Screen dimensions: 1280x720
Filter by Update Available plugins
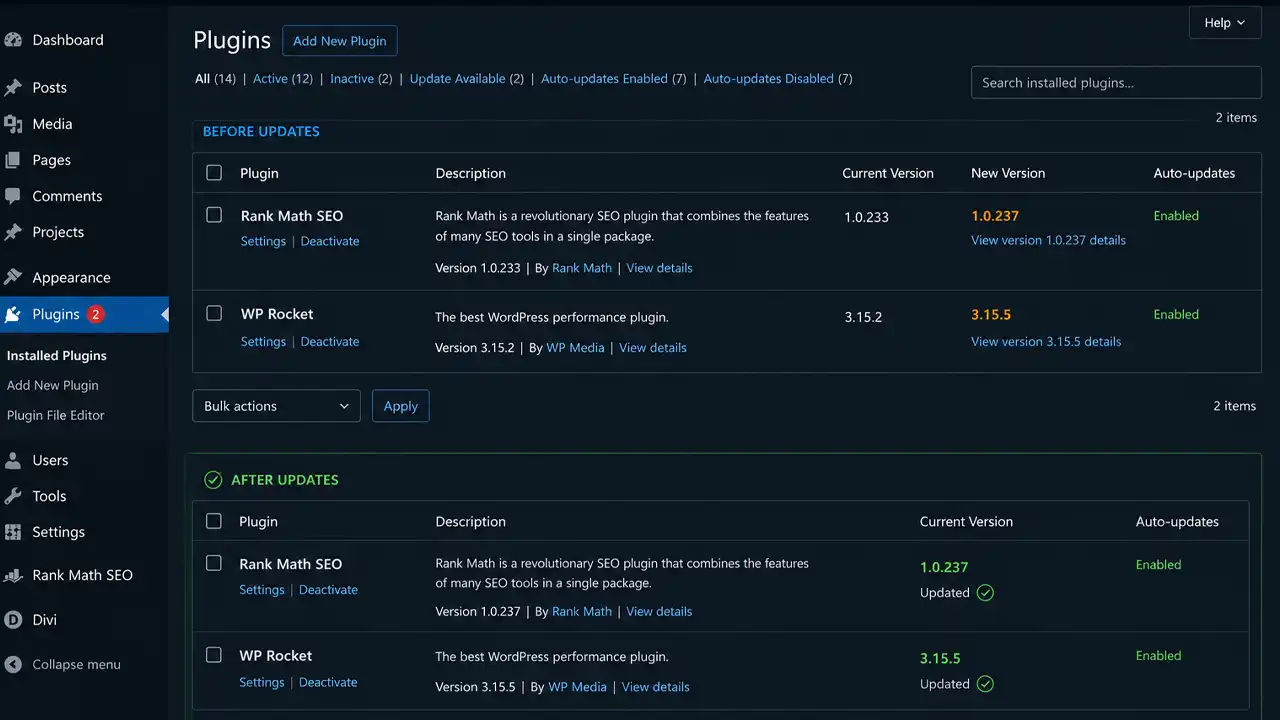click(457, 79)
